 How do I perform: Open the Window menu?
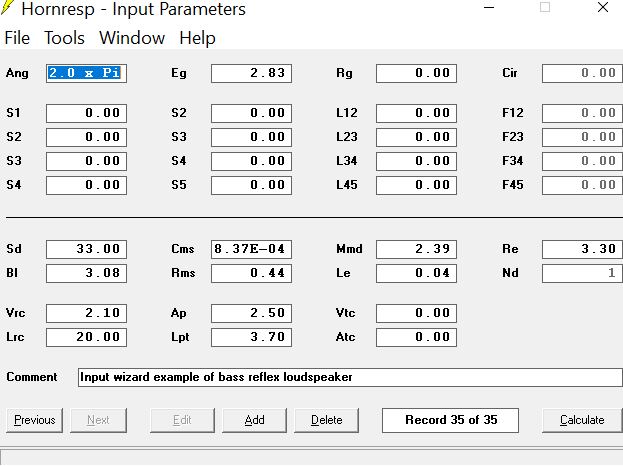click(x=132, y=38)
